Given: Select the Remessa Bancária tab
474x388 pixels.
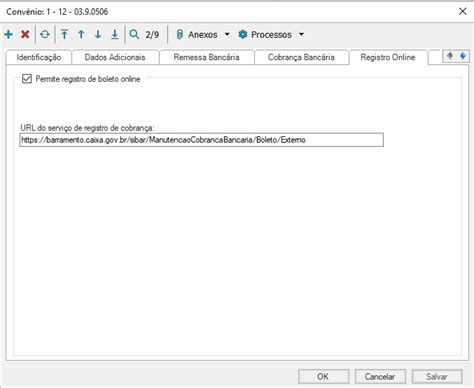Looking at the screenshot, I should (x=206, y=57).
